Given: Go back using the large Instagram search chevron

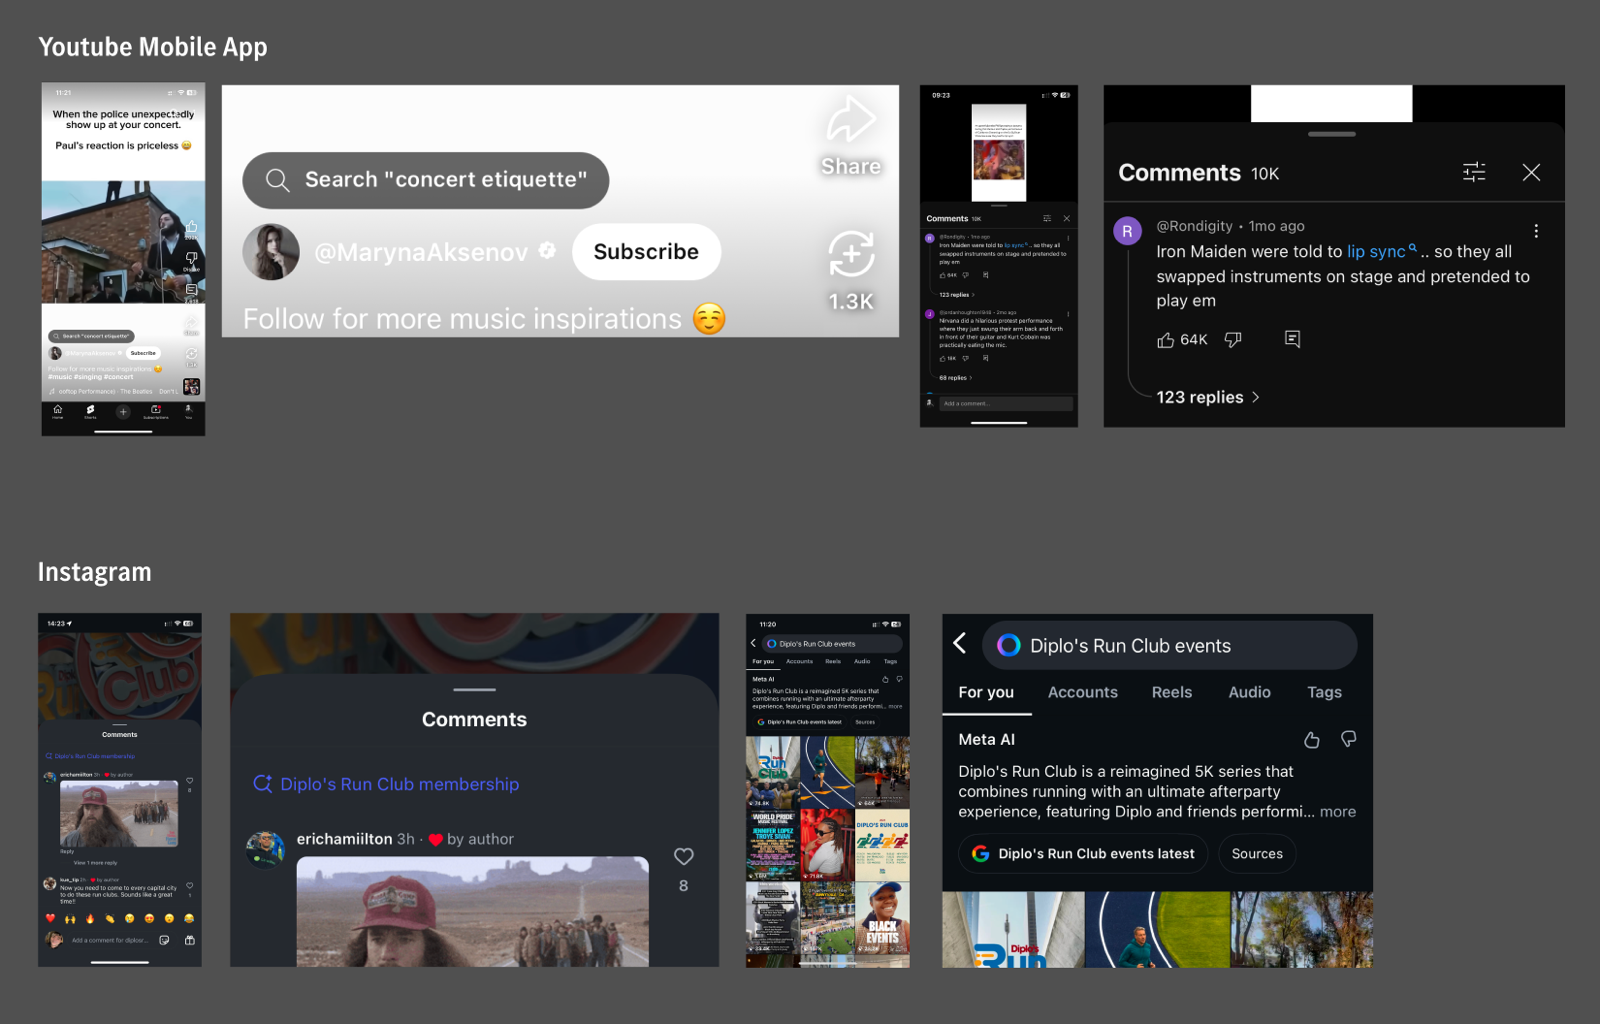Looking at the screenshot, I should [x=960, y=643].
